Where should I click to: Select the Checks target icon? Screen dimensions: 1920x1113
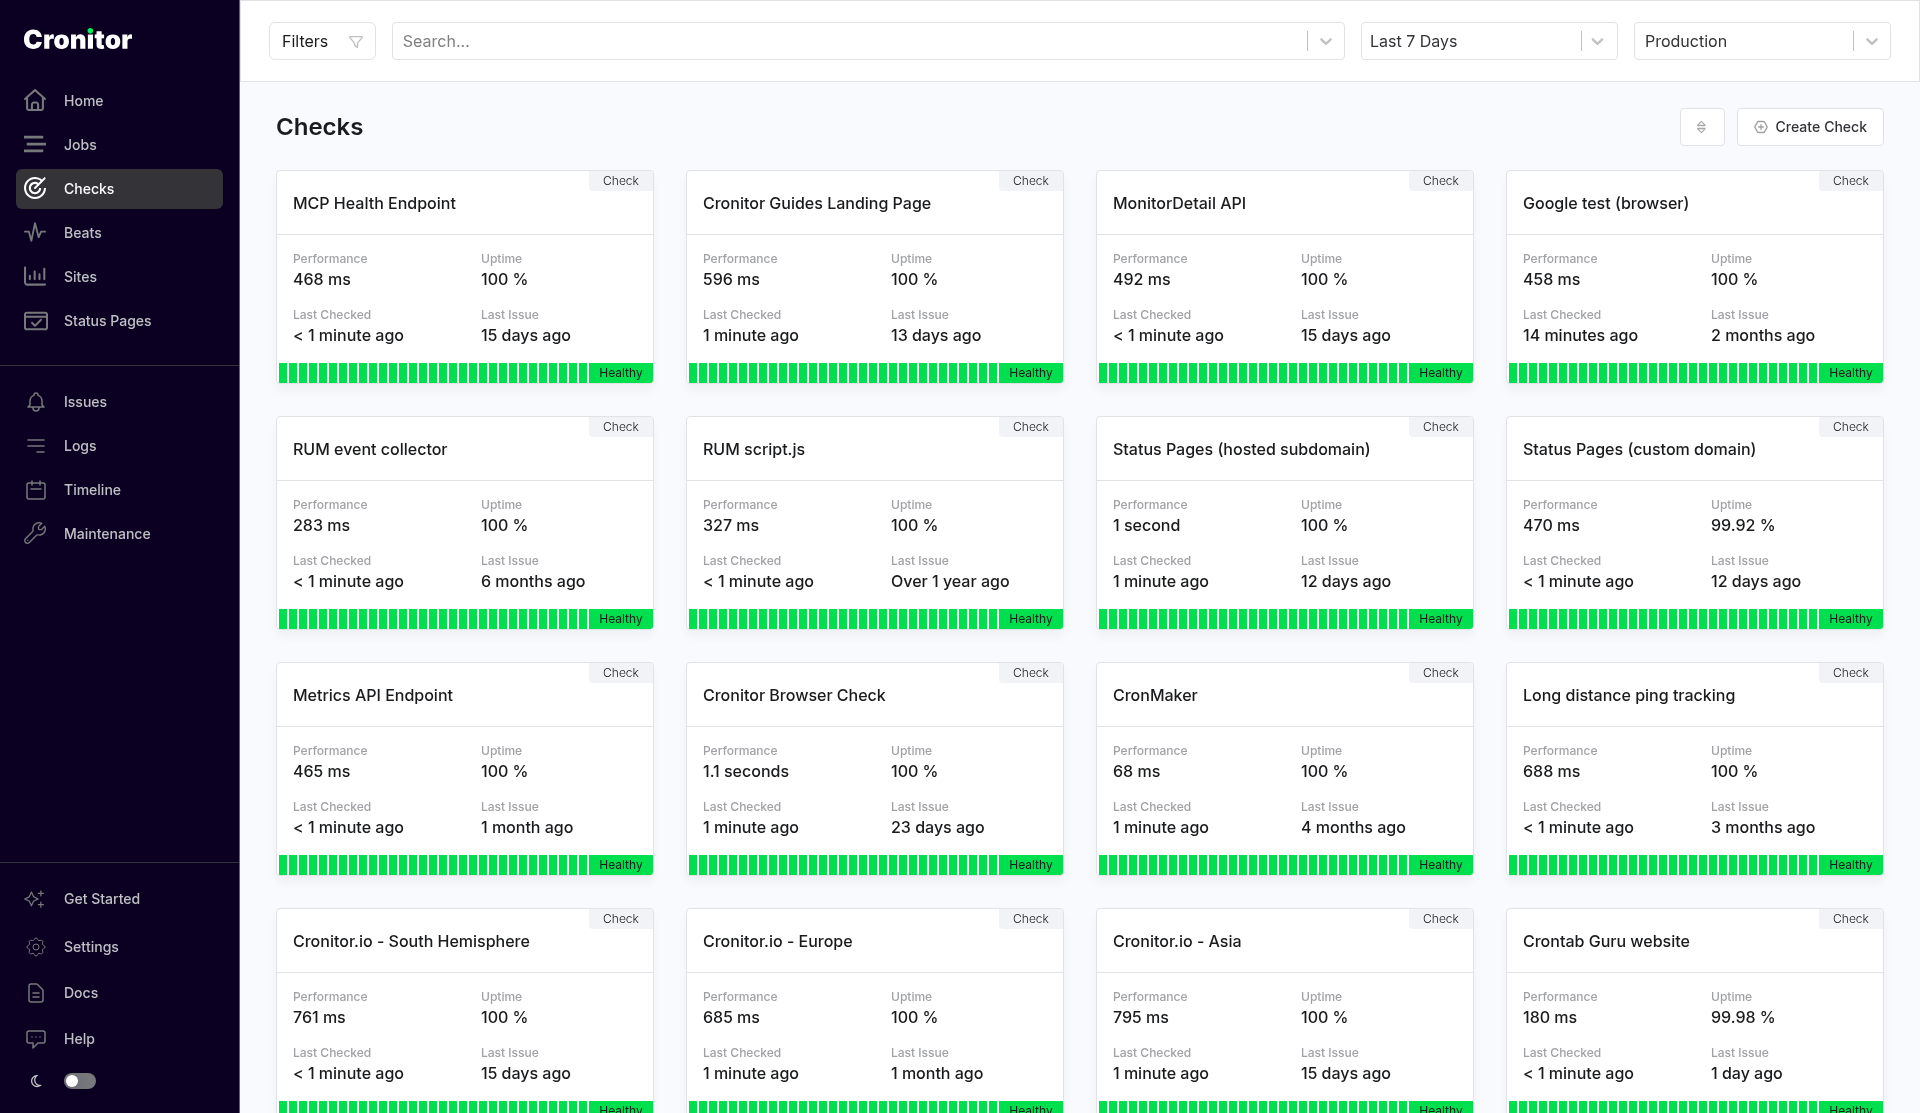point(35,189)
